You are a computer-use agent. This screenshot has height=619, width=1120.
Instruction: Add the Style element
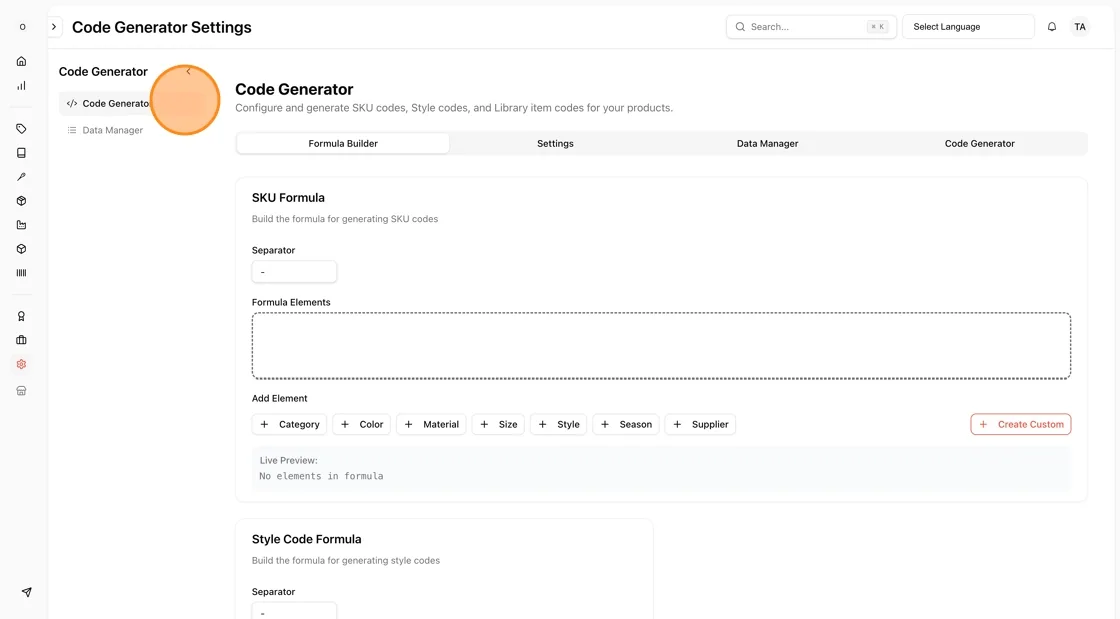(x=559, y=424)
